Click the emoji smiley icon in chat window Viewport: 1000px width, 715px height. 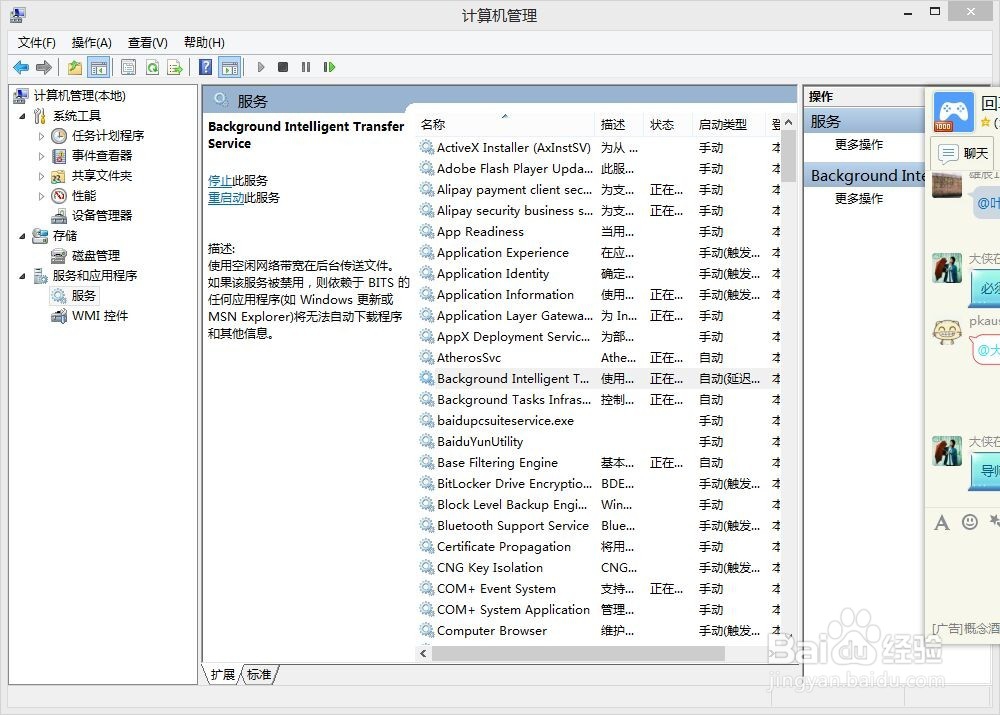(969, 522)
